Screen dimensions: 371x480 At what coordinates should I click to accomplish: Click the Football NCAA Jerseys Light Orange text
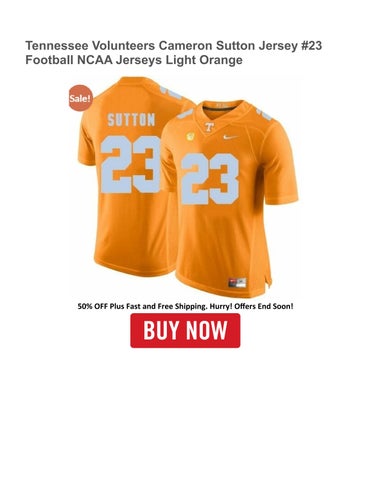[x=134, y=60]
